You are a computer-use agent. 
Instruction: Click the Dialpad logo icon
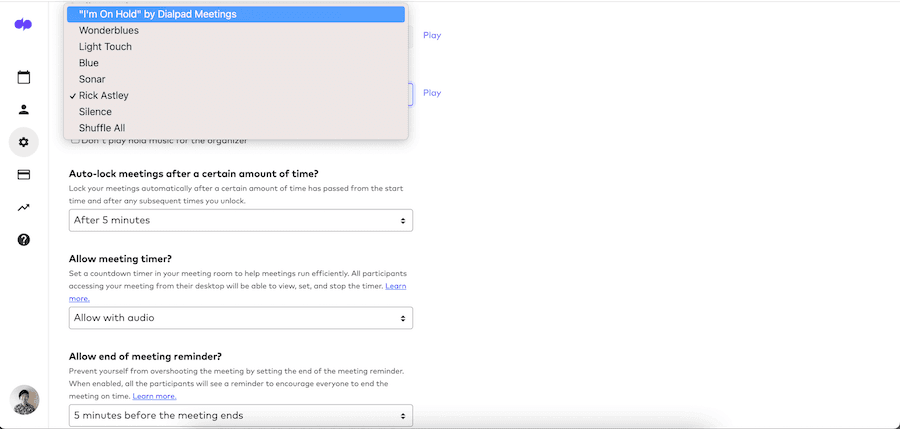23,24
